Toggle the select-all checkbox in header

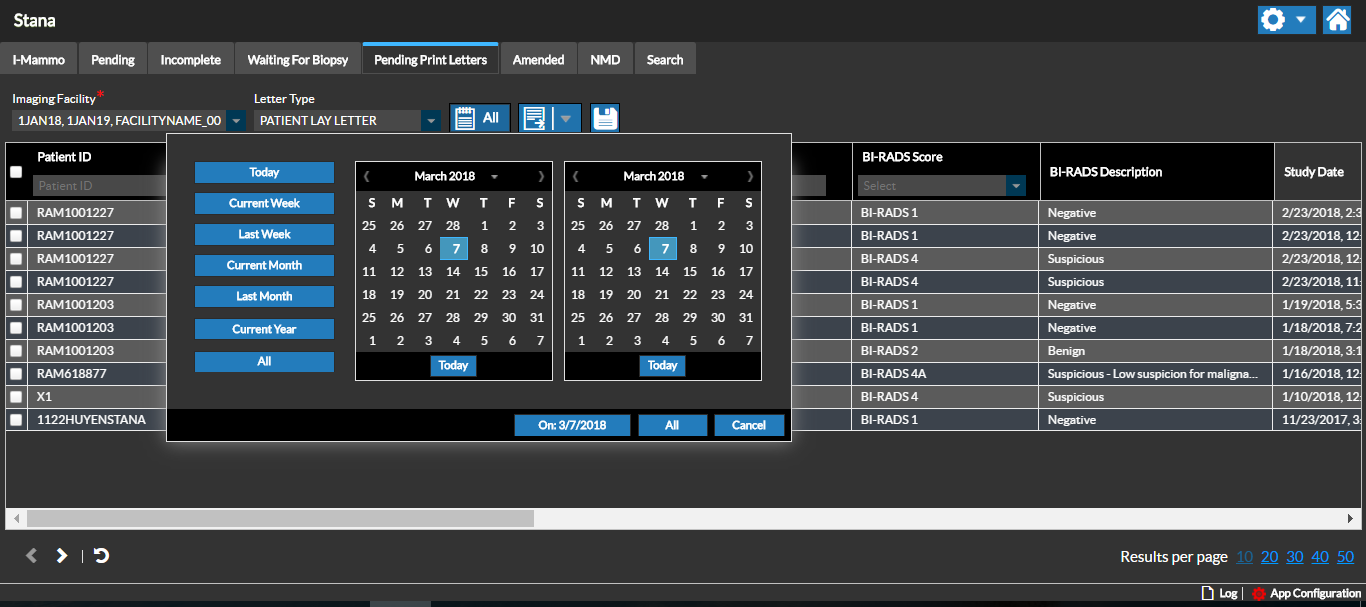point(16,172)
